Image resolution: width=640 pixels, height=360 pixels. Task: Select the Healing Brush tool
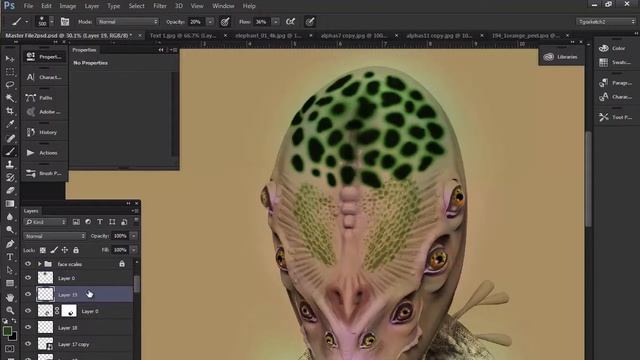10,138
